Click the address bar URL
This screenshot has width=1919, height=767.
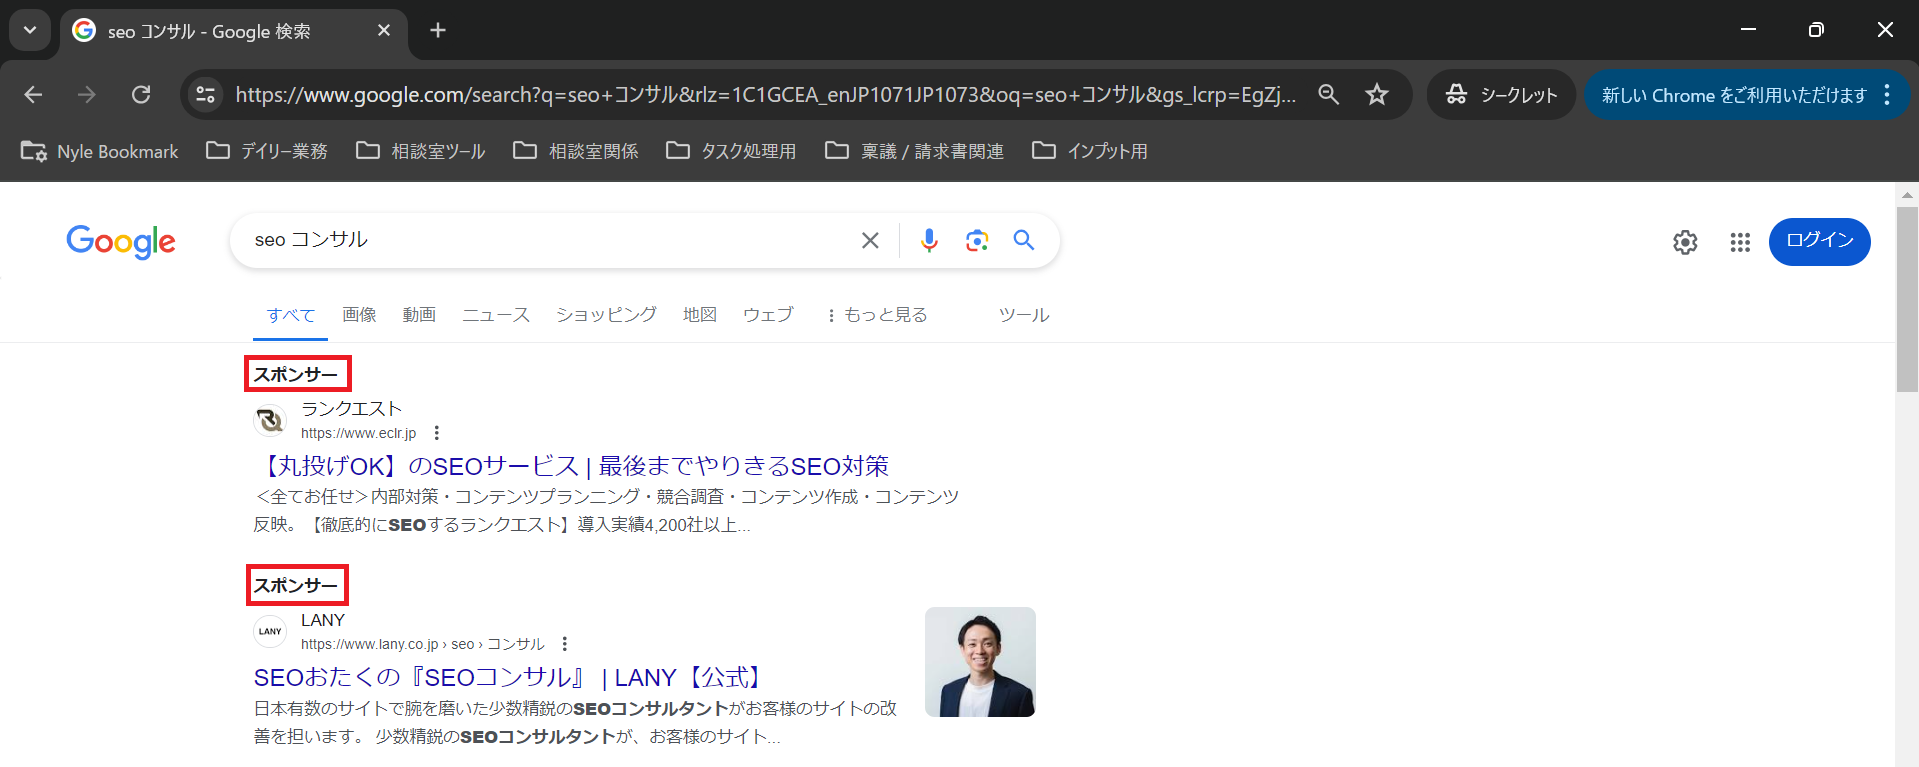[x=765, y=95]
